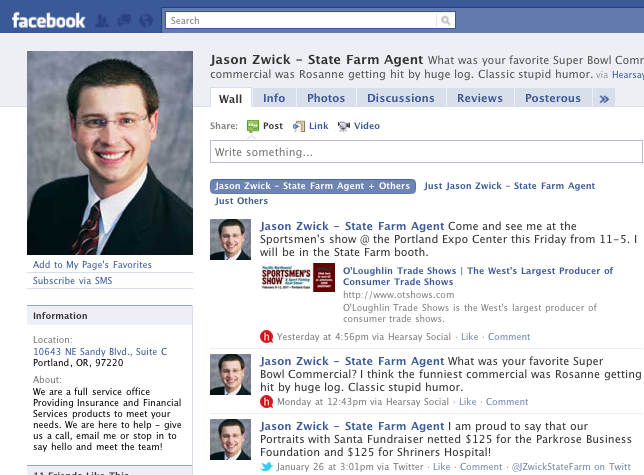This screenshot has height=475, width=644.
Task: Click the Hearsay Social icon on Sportsmen's post
Action: point(267,337)
